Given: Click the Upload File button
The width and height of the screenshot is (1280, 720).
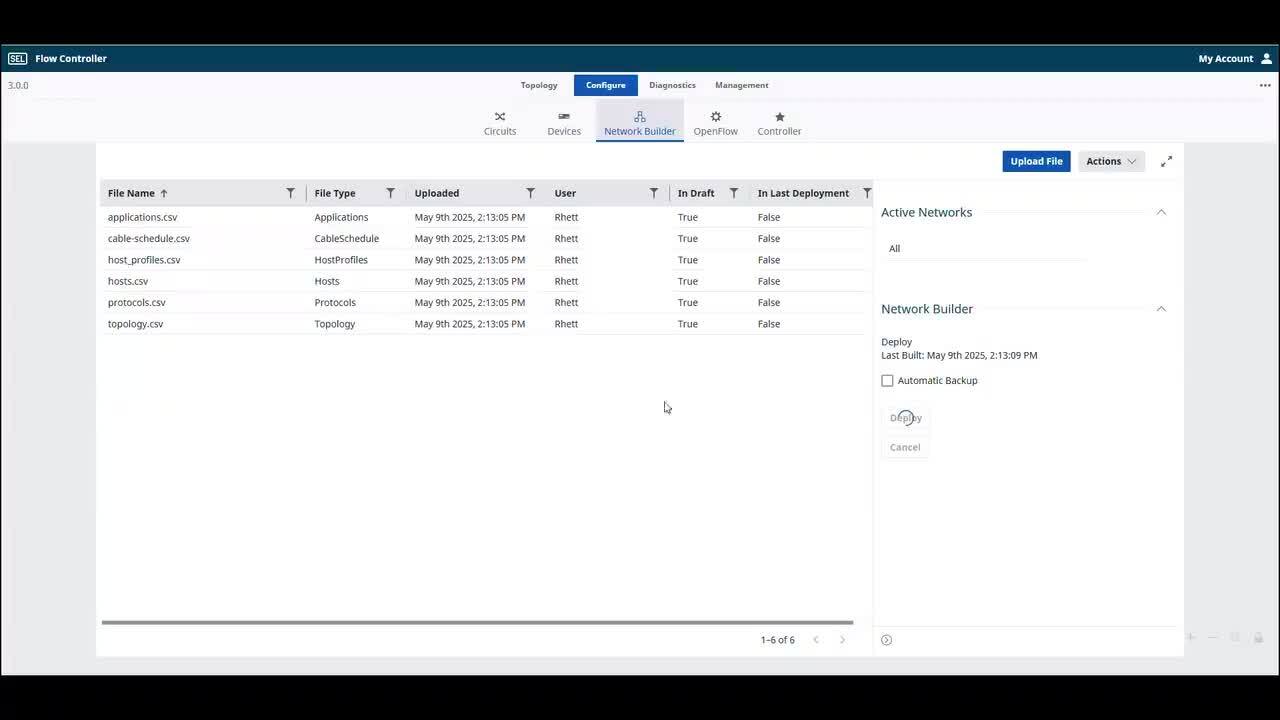Looking at the screenshot, I should tap(1036, 161).
